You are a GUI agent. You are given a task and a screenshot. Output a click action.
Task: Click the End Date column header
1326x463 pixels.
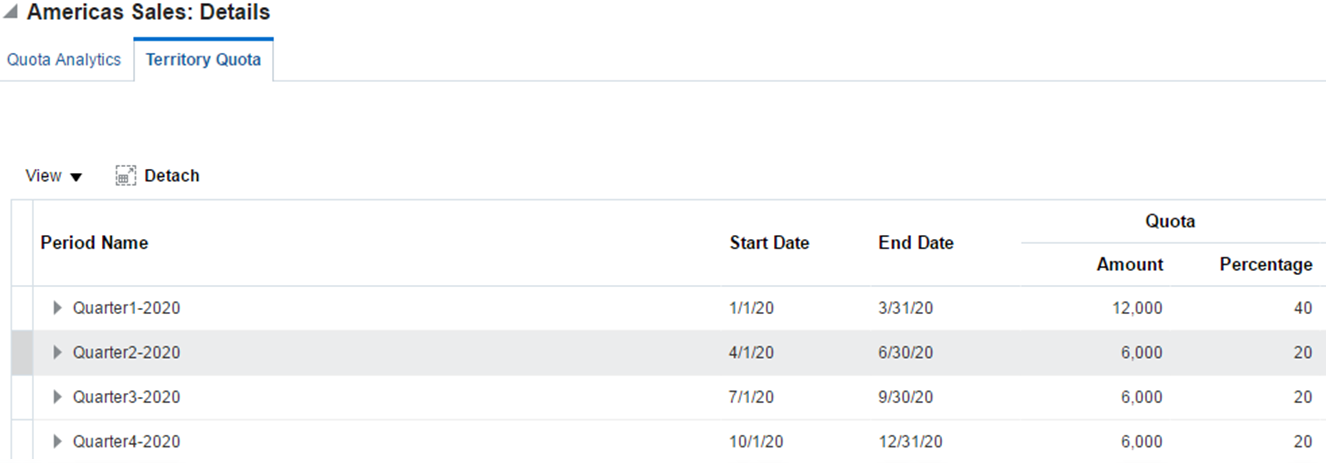[x=915, y=243]
